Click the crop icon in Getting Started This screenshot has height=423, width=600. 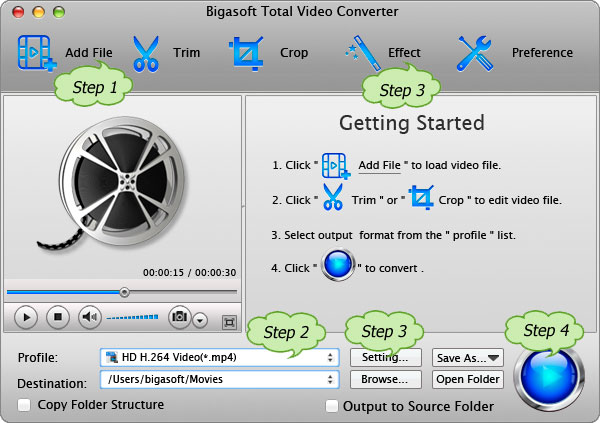point(421,197)
